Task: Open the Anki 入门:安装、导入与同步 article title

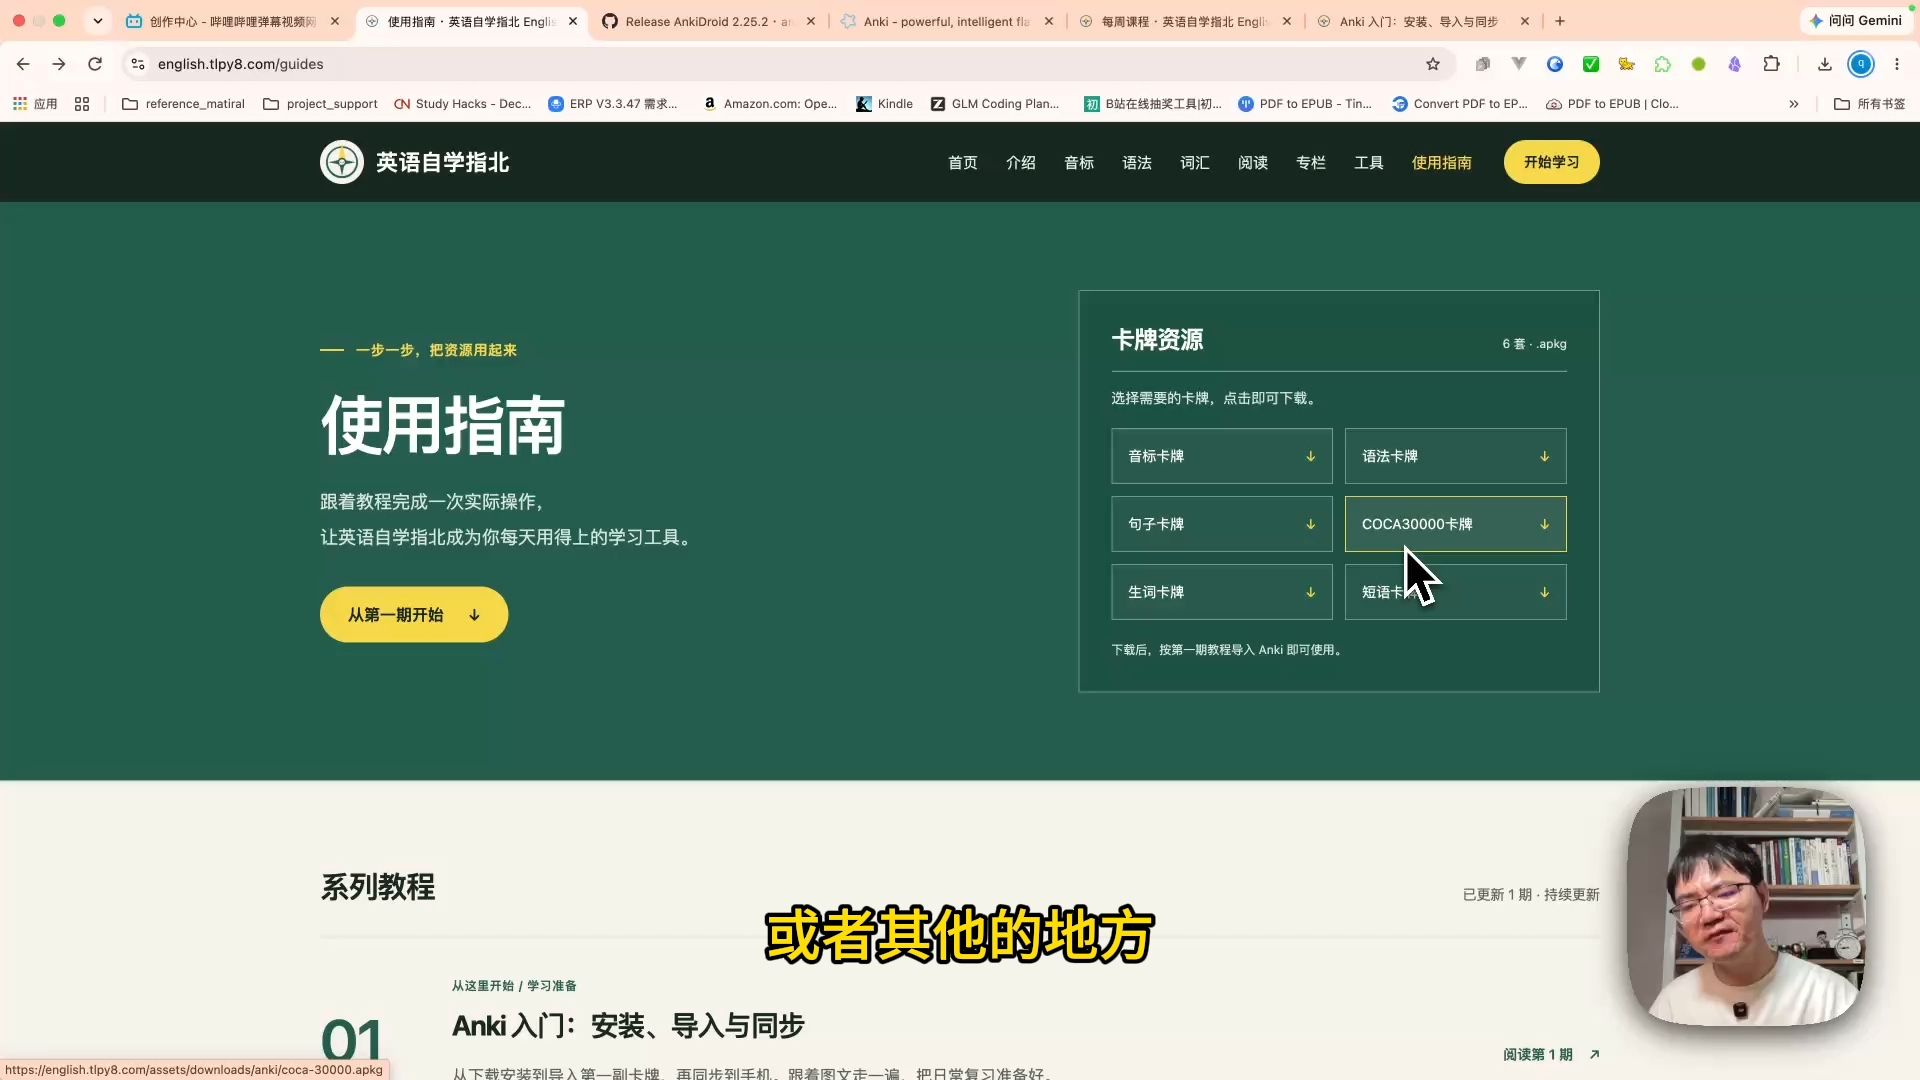Action: pyautogui.click(x=628, y=1026)
